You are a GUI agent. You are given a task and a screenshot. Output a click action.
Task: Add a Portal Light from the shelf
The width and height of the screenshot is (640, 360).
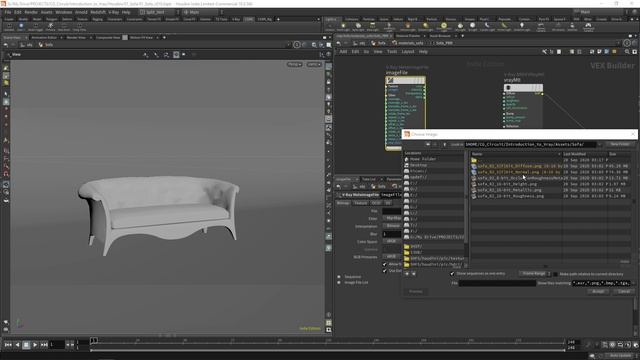click(x=503, y=27)
